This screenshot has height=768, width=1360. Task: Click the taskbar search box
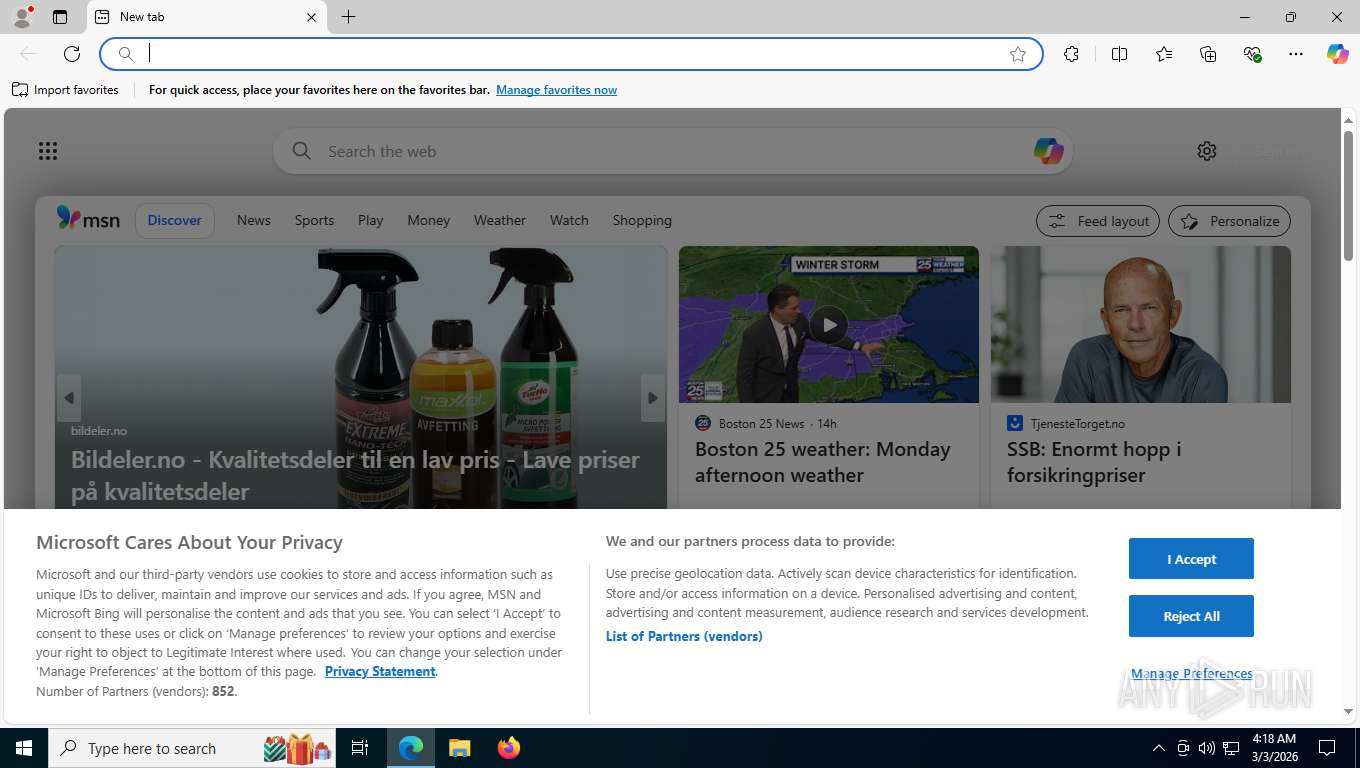[193, 748]
